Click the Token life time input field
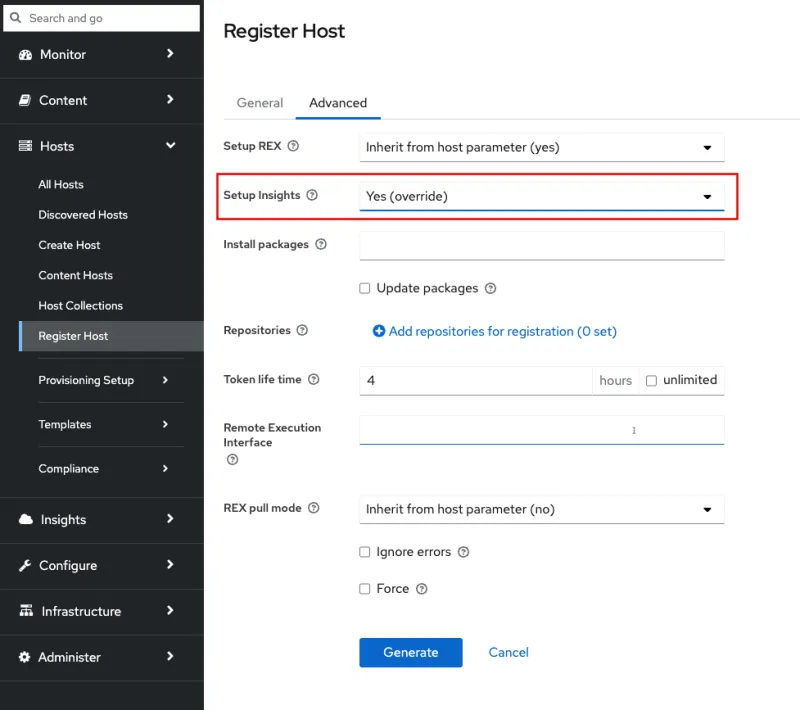This screenshot has height=710, width=800. coord(470,380)
